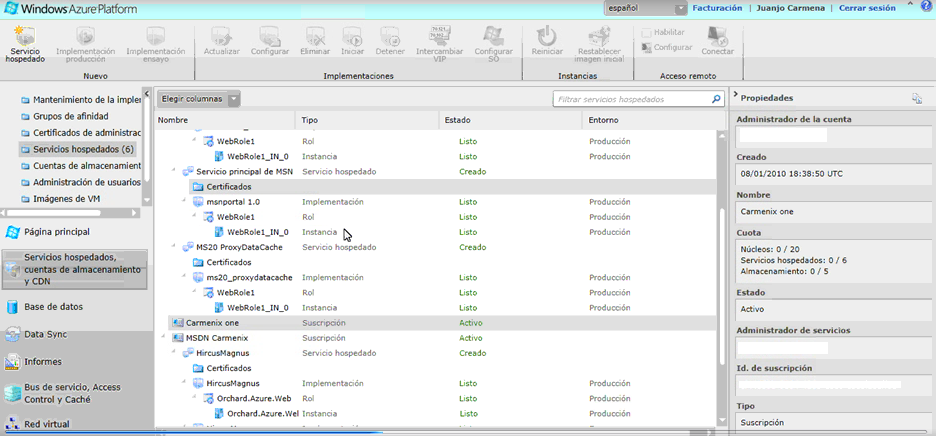Click the Creado date value field
Screen dimensions: 936x436
click(x=833, y=174)
